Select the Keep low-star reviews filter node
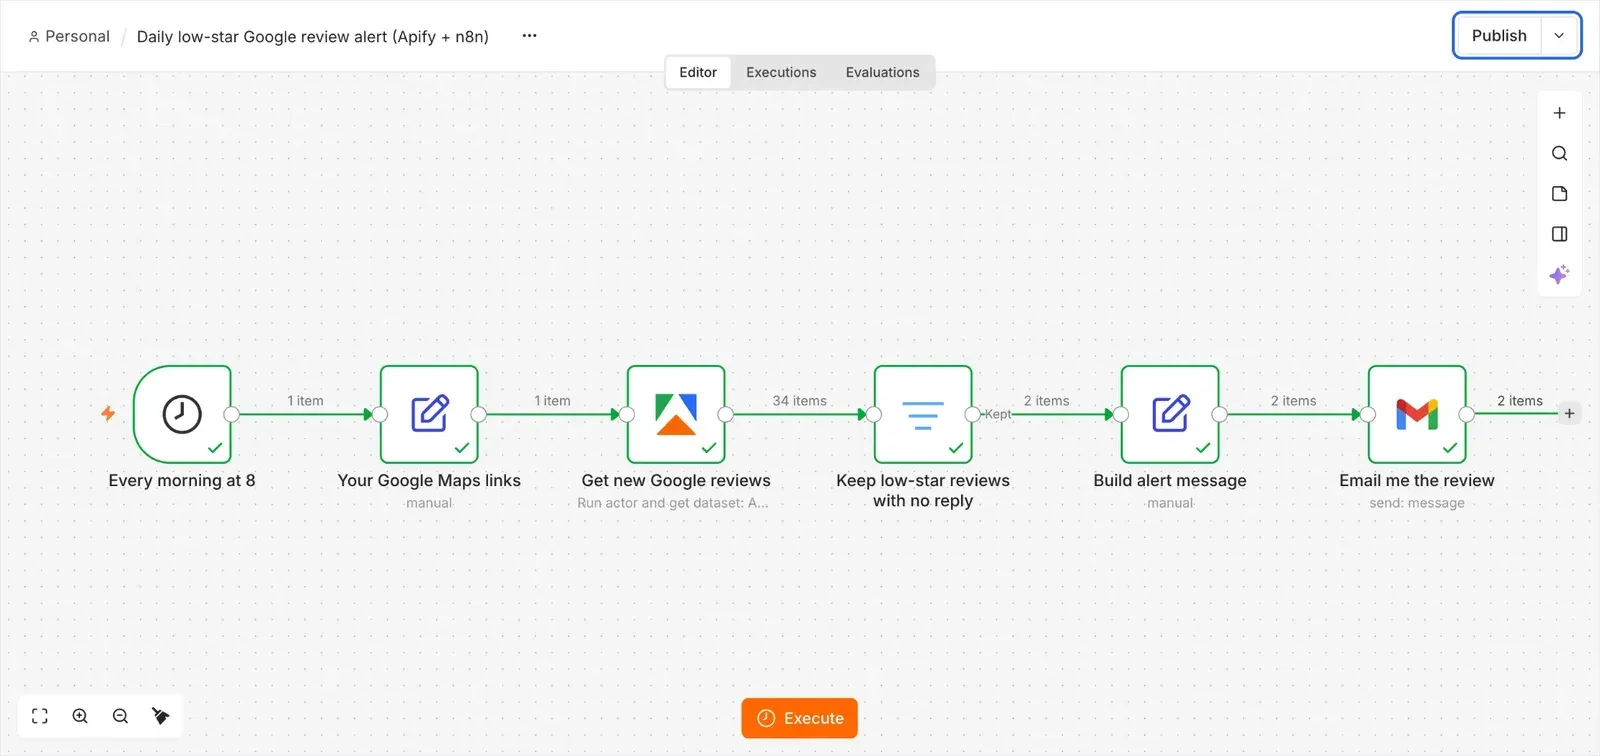The width and height of the screenshot is (1600, 756). 923,414
